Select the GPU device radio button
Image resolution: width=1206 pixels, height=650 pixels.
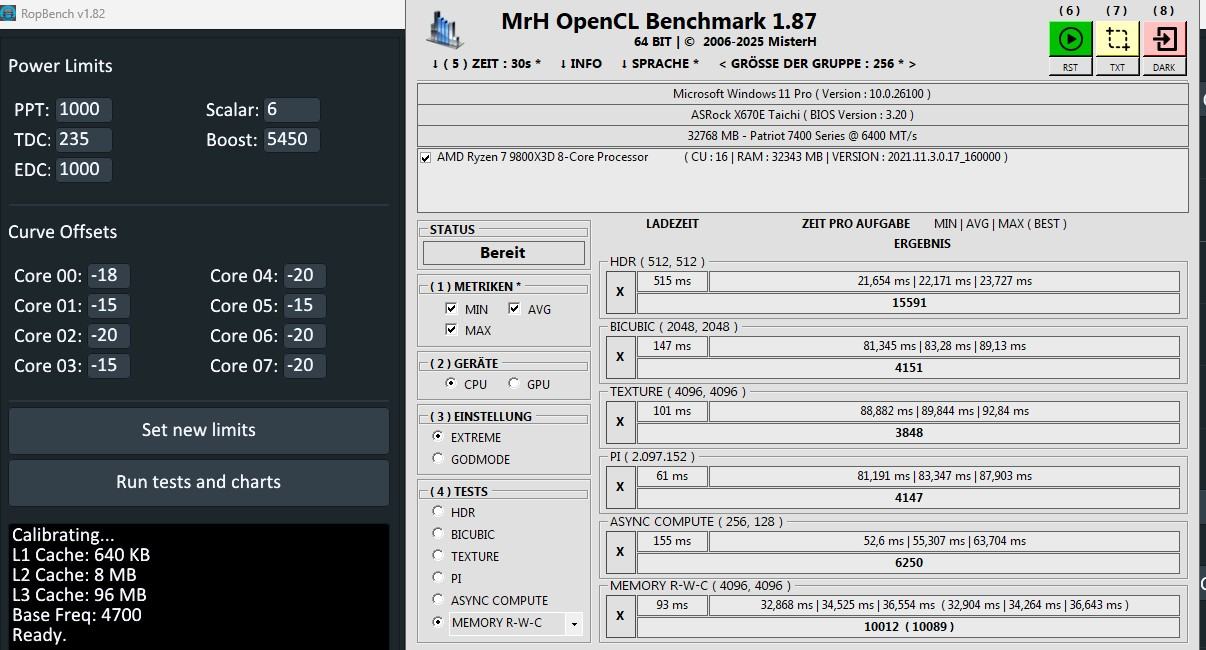[x=514, y=383]
